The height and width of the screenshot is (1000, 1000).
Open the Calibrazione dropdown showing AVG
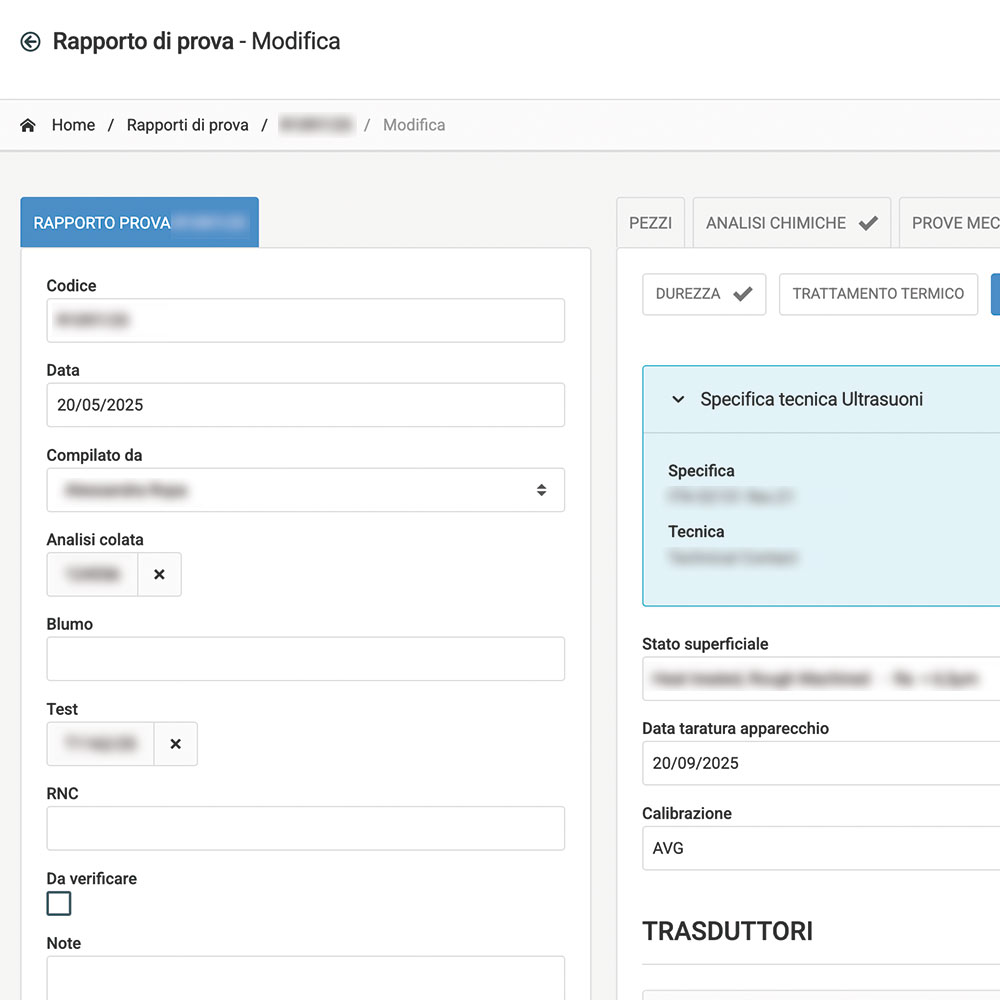click(x=820, y=848)
